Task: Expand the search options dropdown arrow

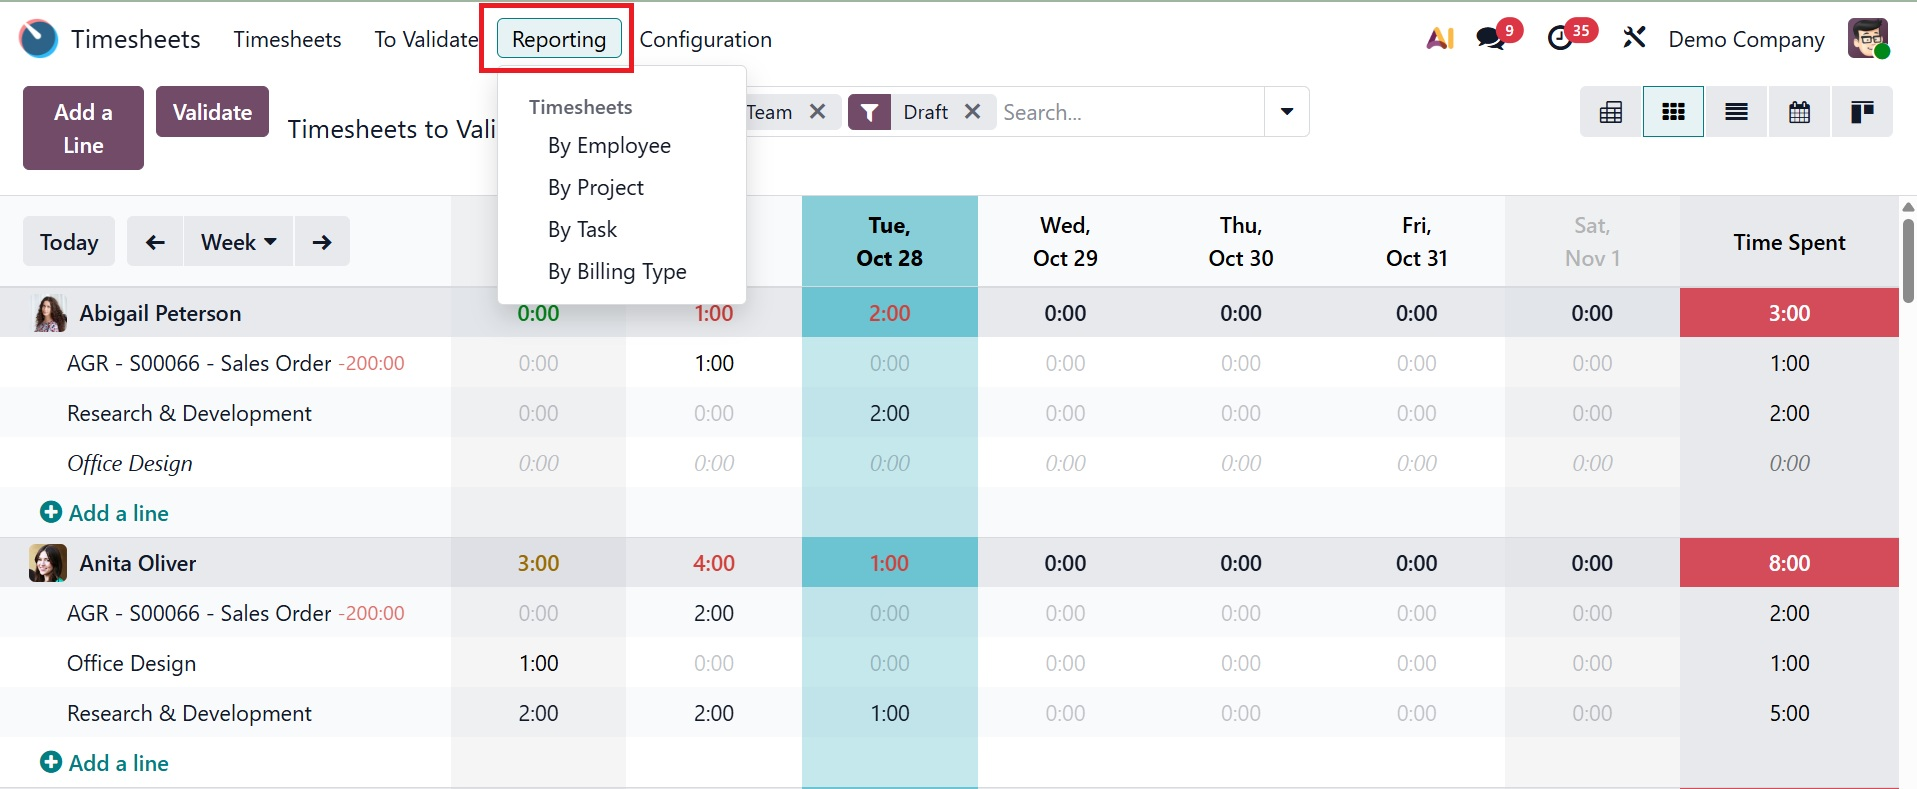Action: click(x=1287, y=112)
